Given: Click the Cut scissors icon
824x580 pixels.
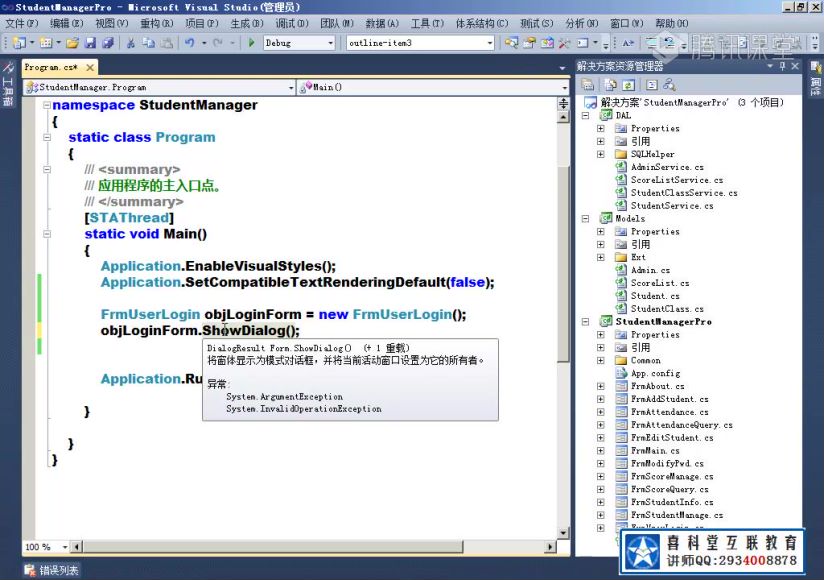Looking at the screenshot, I should tap(131, 43).
